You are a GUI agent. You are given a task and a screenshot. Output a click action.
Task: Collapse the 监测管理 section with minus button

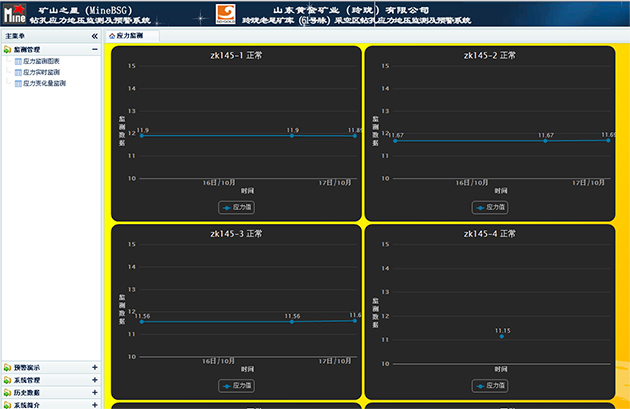[95, 48]
